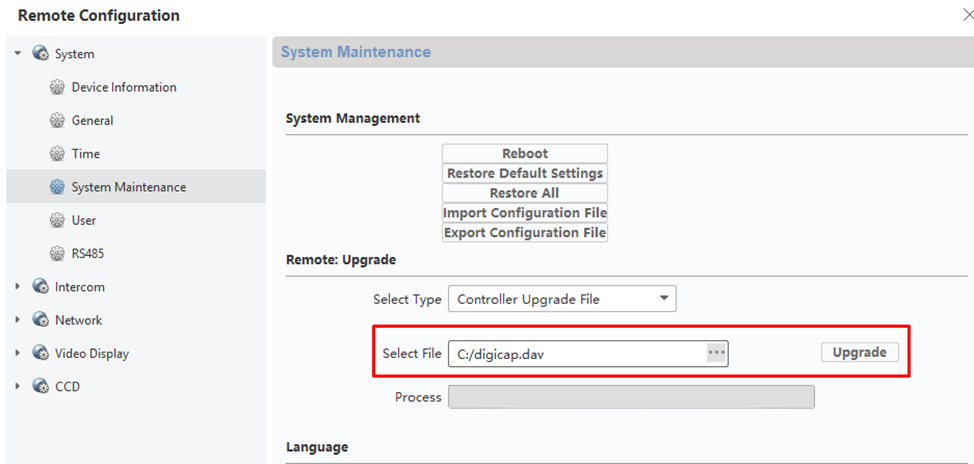Open the Select Type dropdown
Image resolution: width=974 pixels, height=464 pixels.
(x=561, y=298)
